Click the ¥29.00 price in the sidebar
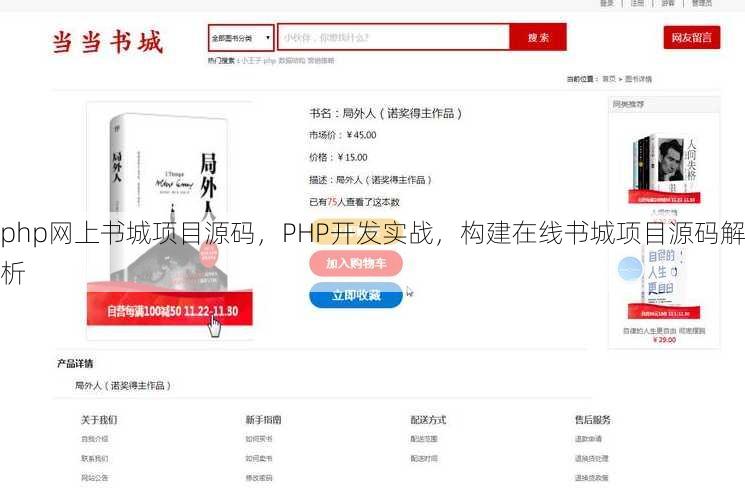 coord(664,340)
